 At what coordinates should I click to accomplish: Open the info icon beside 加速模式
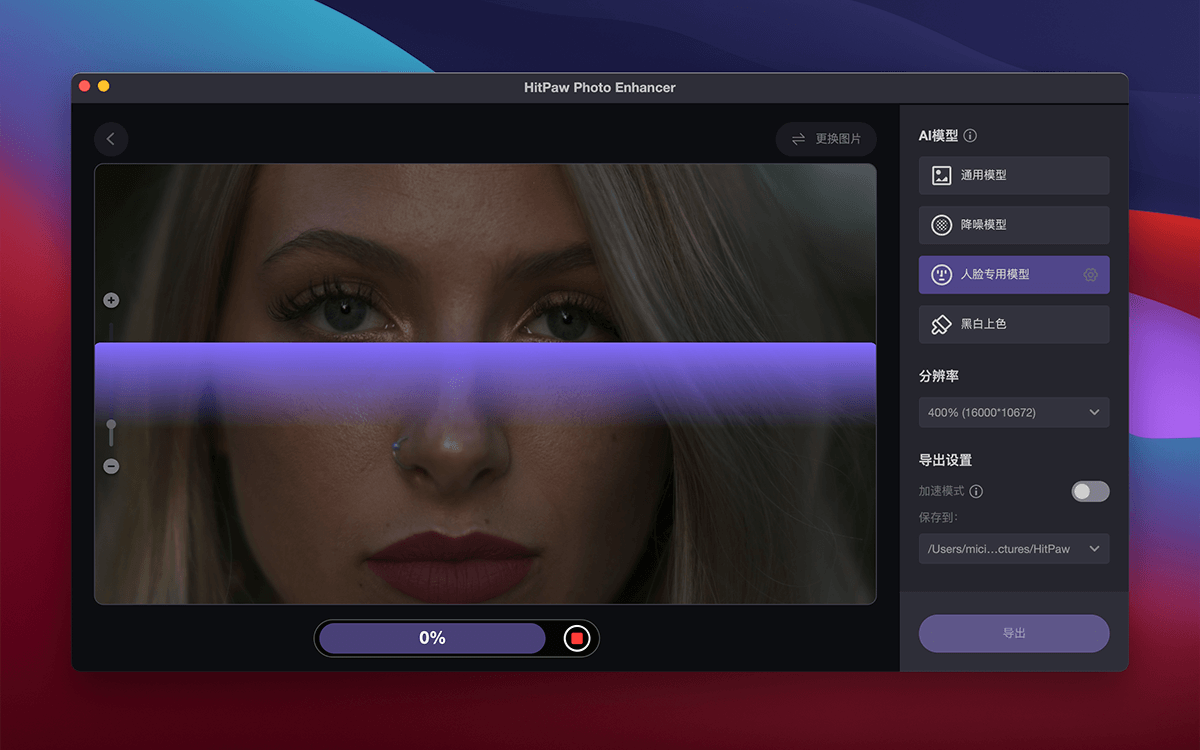[x=976, y=491]
